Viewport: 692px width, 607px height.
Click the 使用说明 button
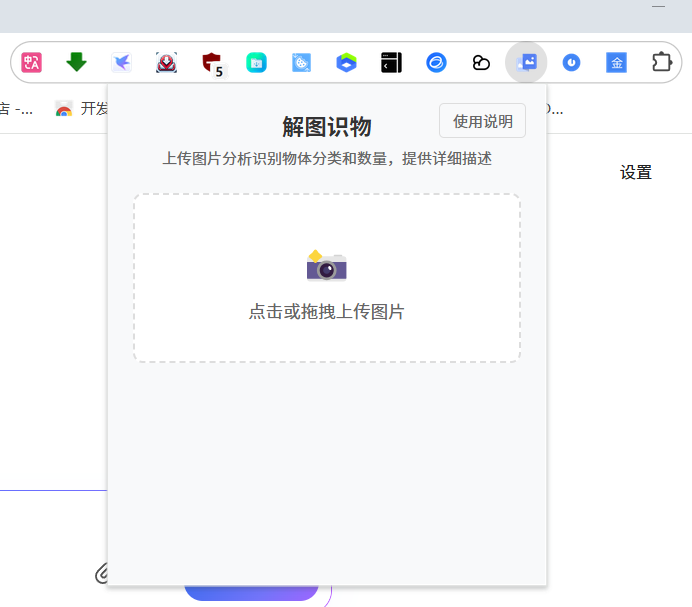point(482,121)
